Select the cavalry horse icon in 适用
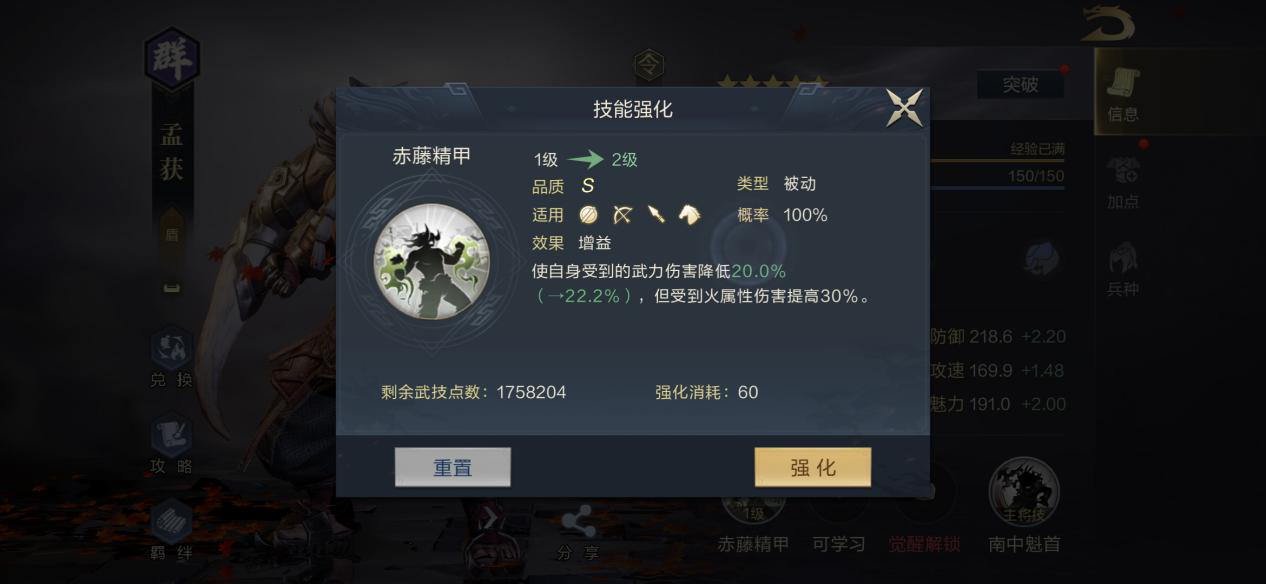This screenshot has height=584, width=1266. [x=690, y=215]
